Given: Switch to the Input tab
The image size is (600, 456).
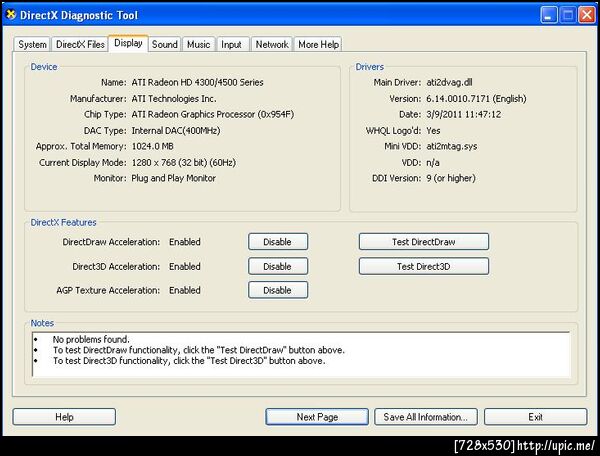Looking at the screenshot, I should point(232,44).
